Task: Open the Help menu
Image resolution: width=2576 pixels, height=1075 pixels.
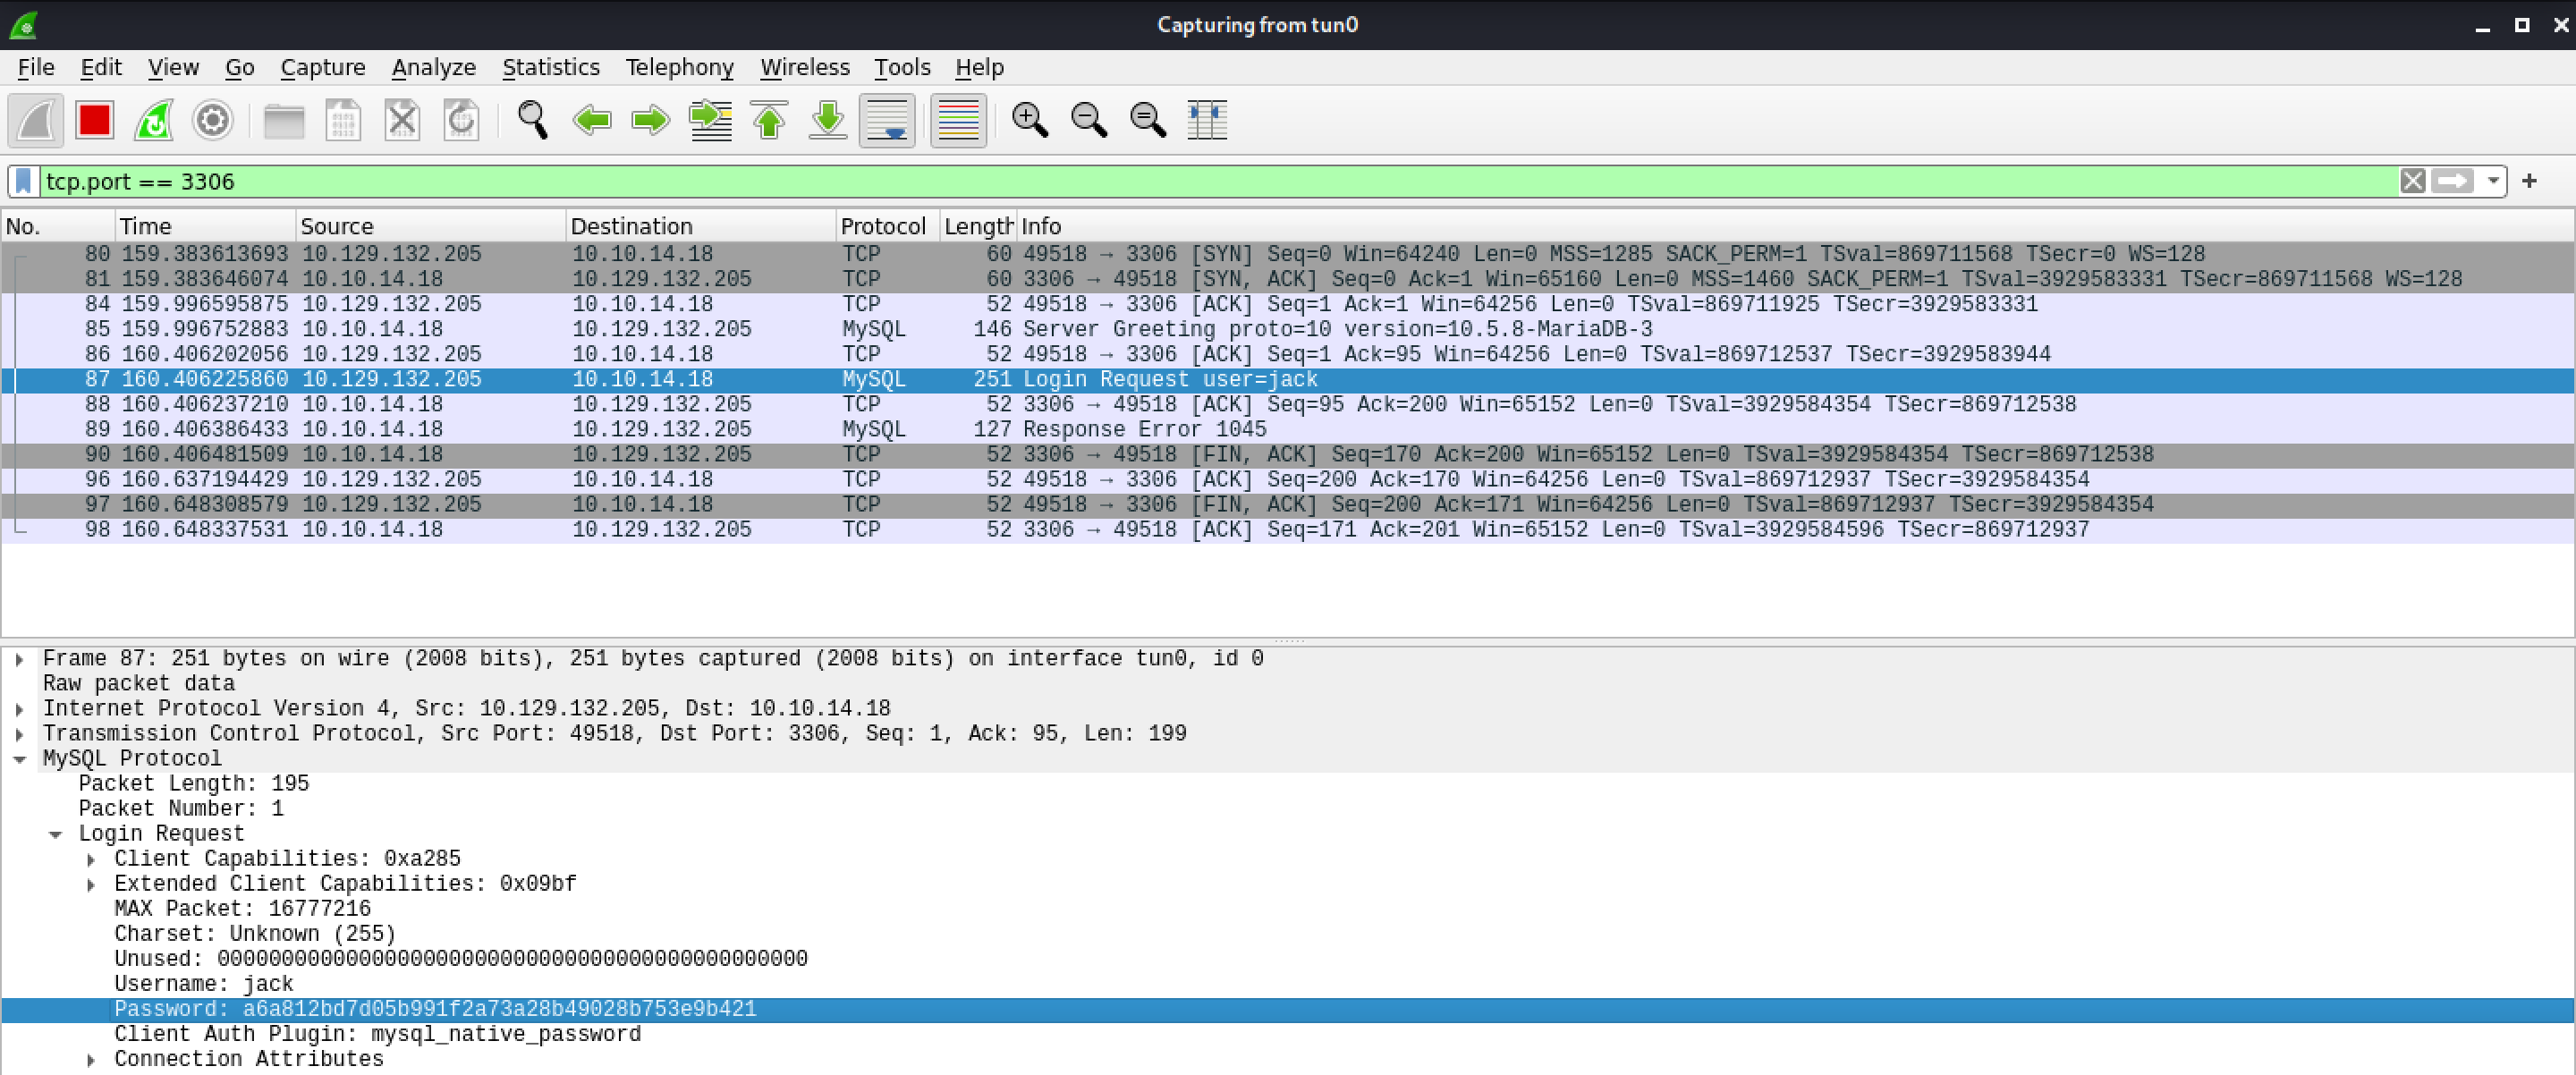Action: [979, 67]
